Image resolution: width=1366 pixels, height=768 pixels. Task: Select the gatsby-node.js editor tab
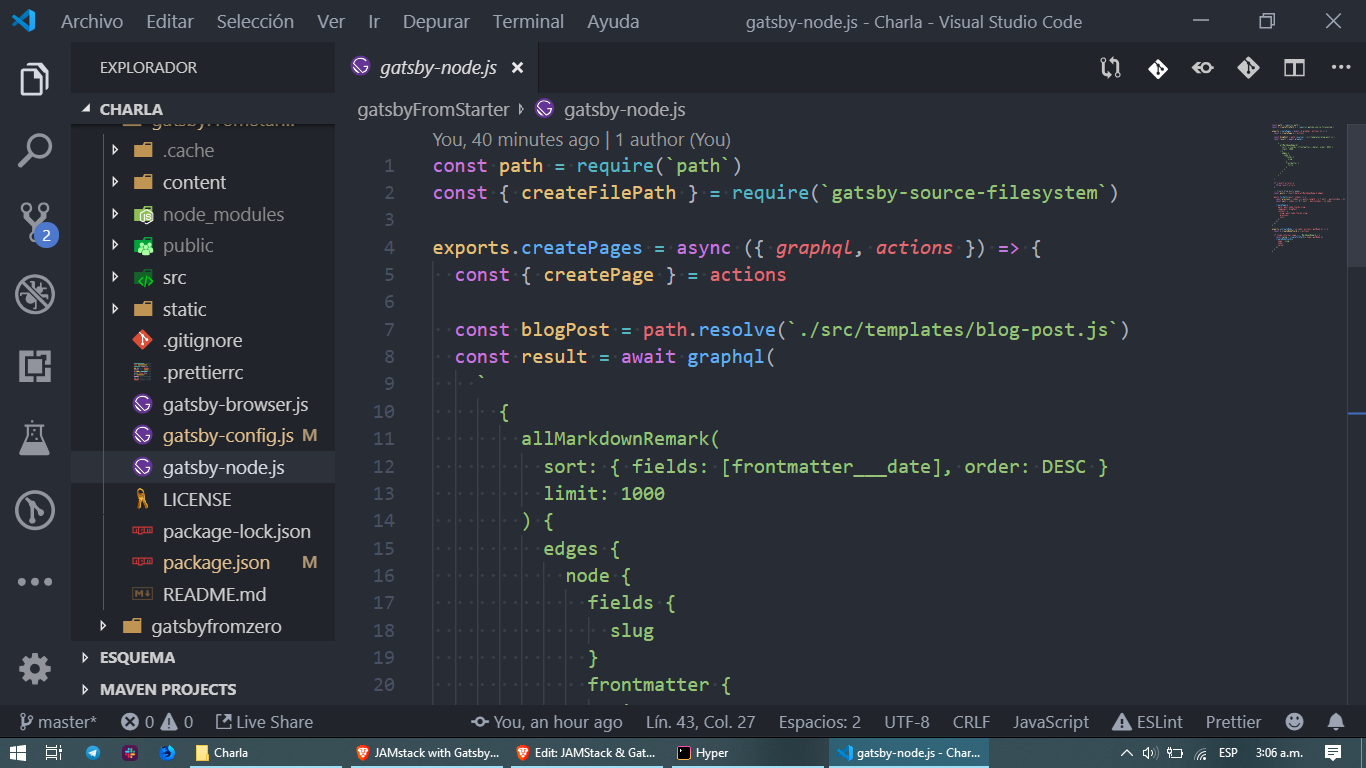tap(437, 68)
